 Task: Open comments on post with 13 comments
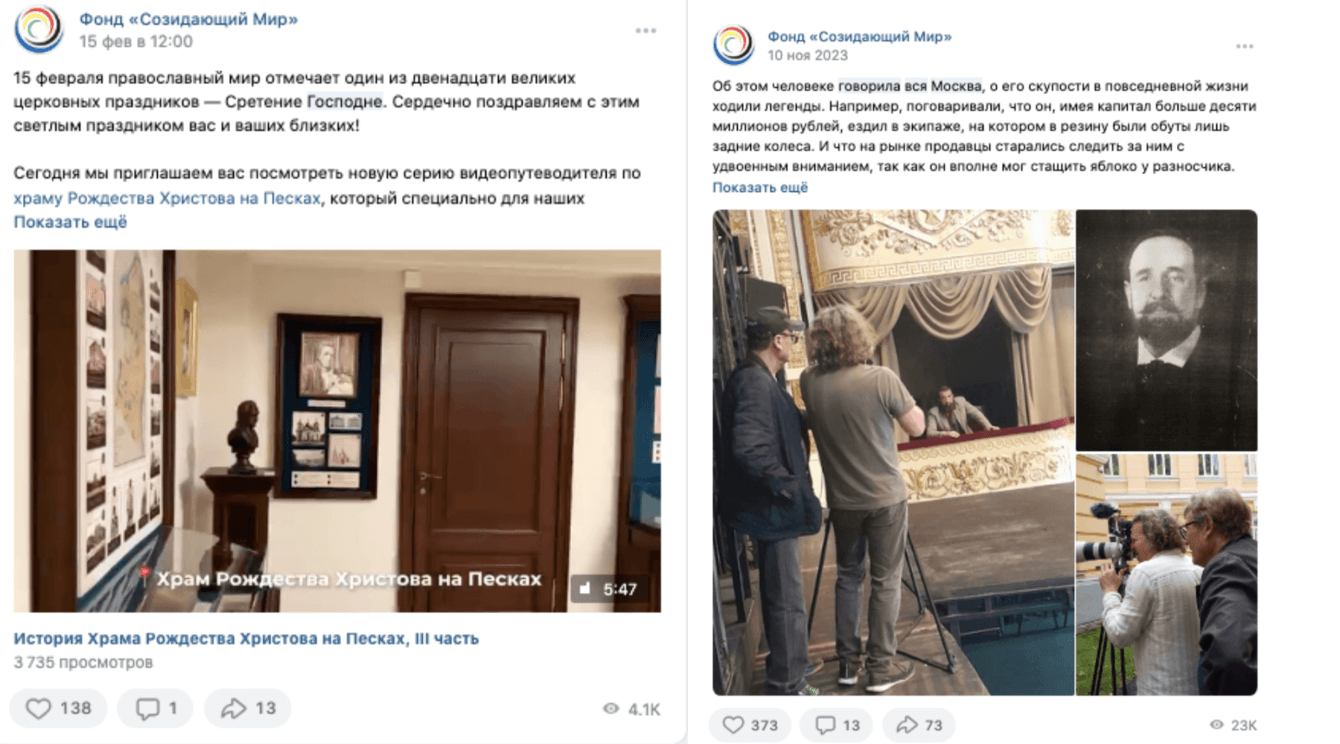(x=838, y=725)
